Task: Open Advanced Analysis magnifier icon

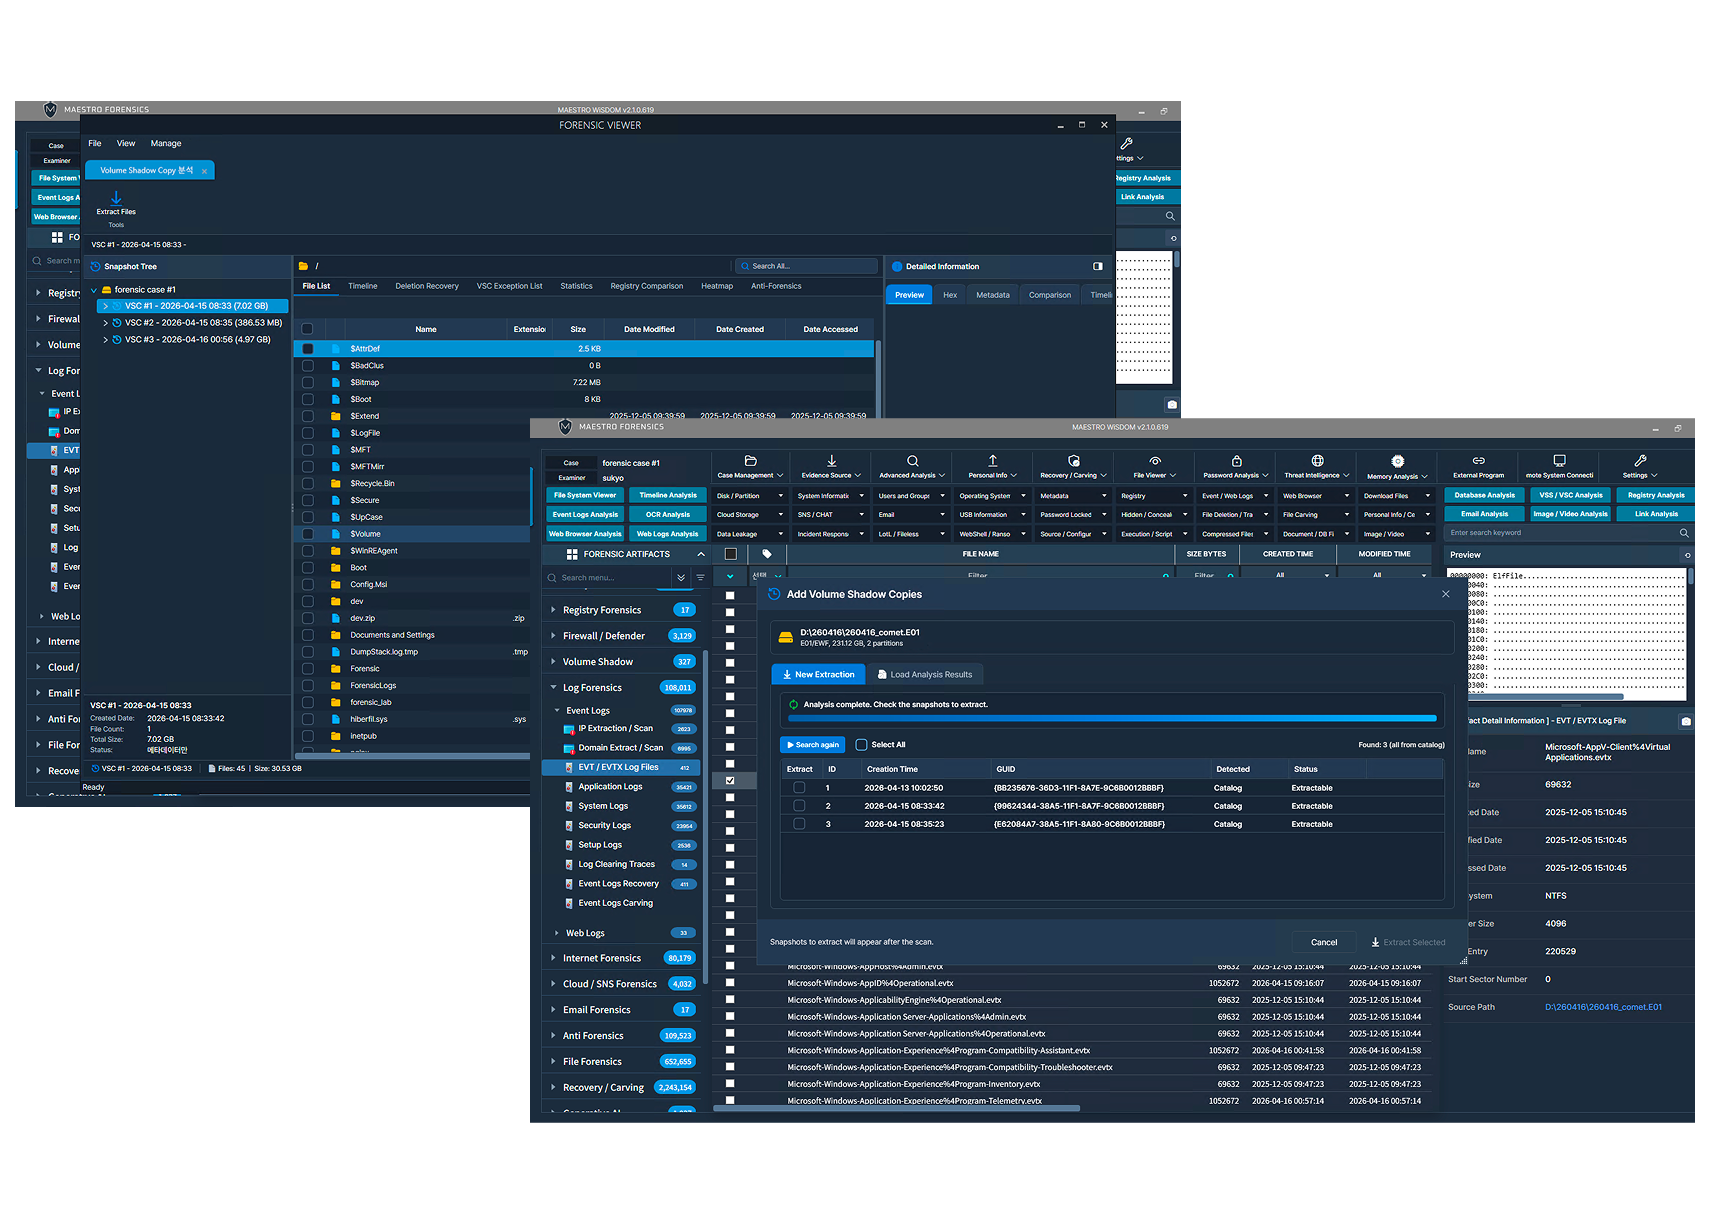Action: click(913, 461)
